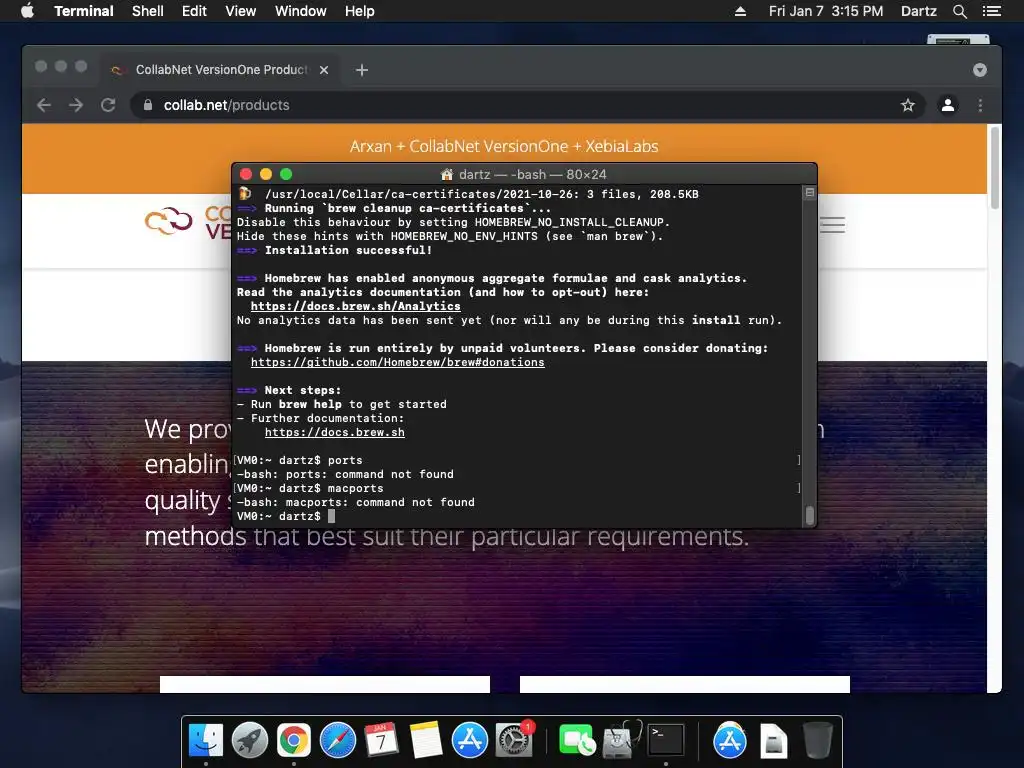Open Finder from the Dock
1024x768 pixels.
[206, 741]
